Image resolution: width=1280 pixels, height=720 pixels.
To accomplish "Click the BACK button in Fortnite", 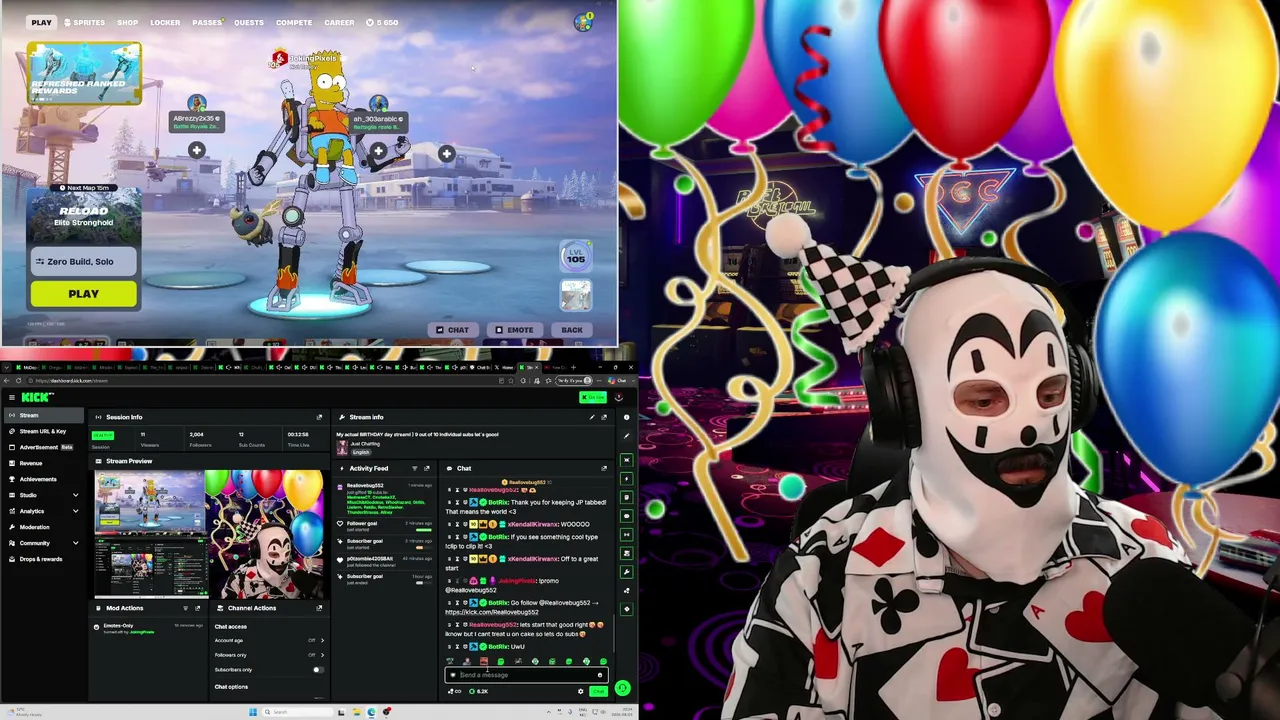I will pyautogui.click(x=571, y=330).
